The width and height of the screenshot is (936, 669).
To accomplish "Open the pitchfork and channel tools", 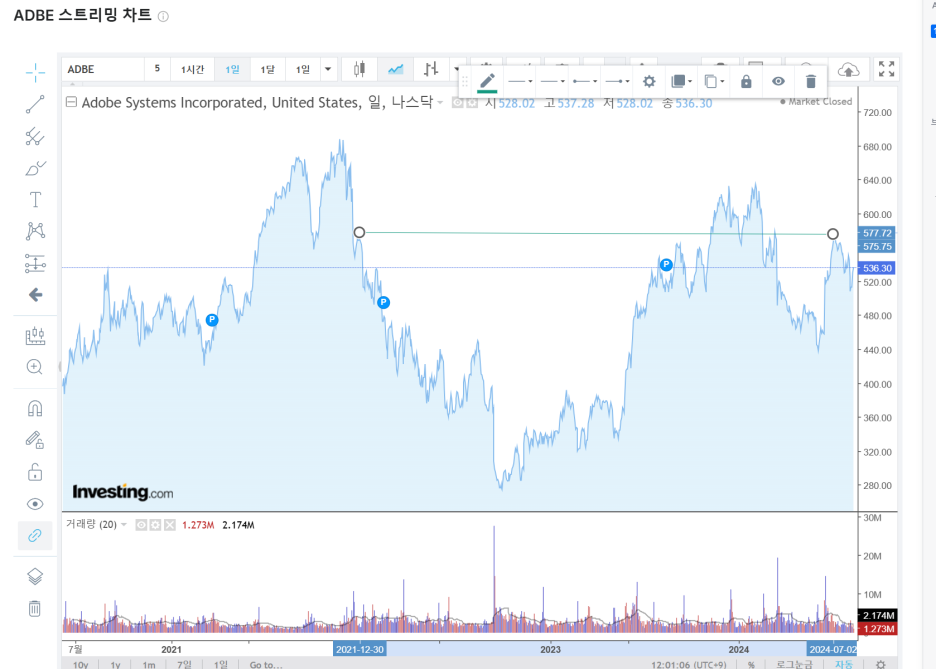I will pyautogui.click(x=35, y=137).
